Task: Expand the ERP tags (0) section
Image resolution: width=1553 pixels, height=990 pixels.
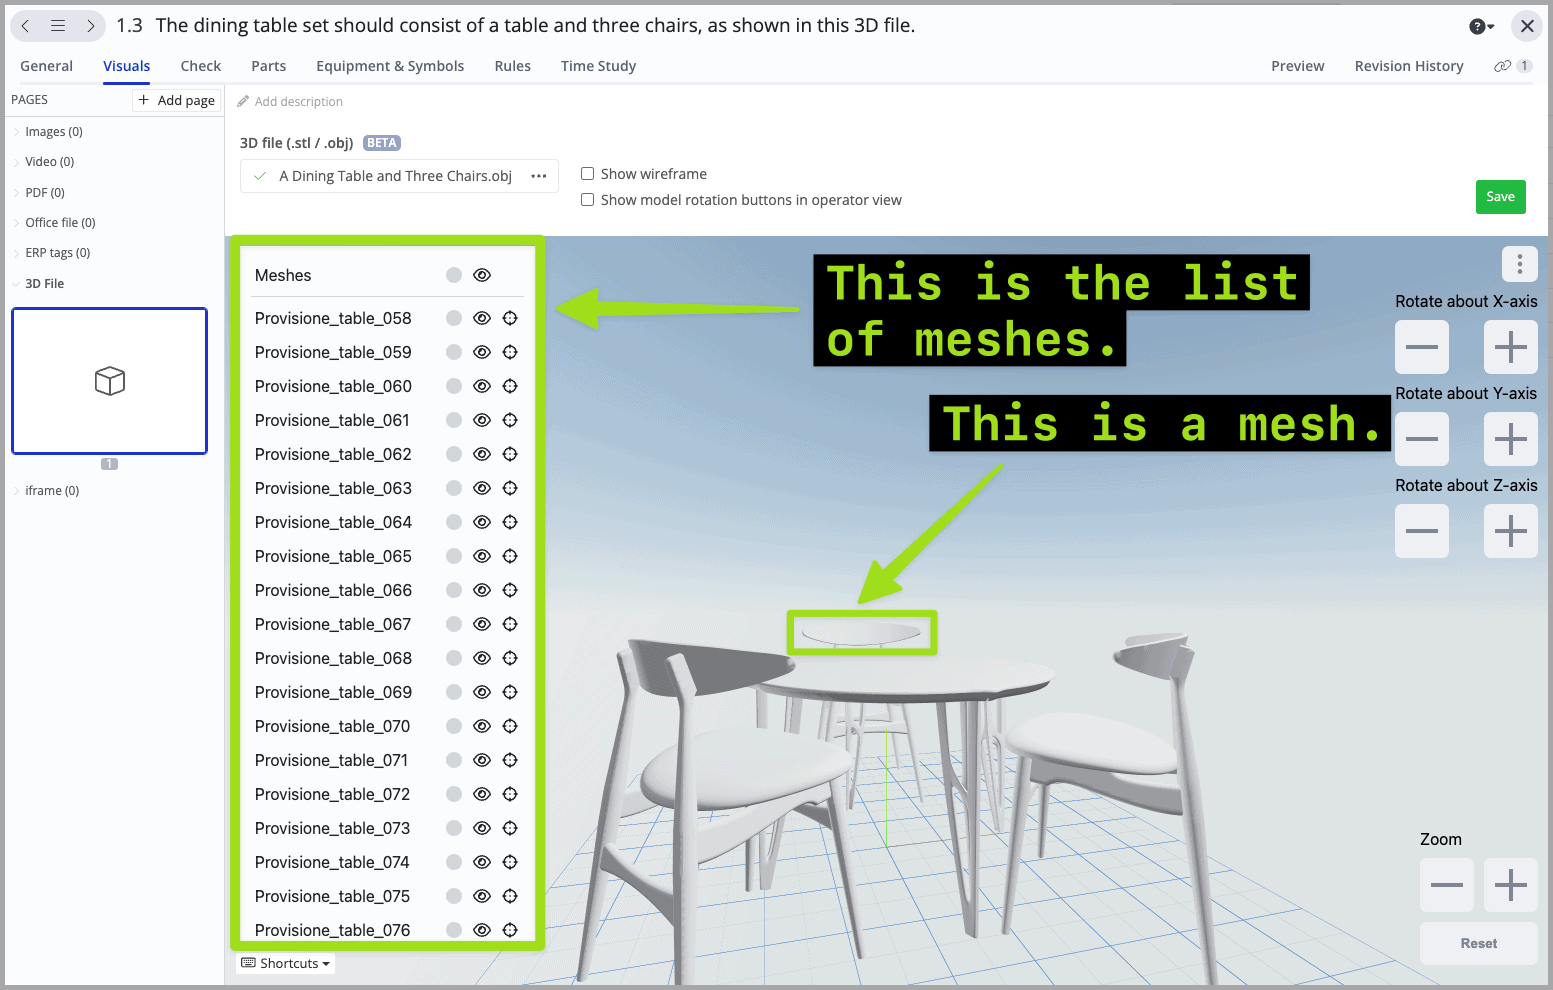Action: point(56,252)
